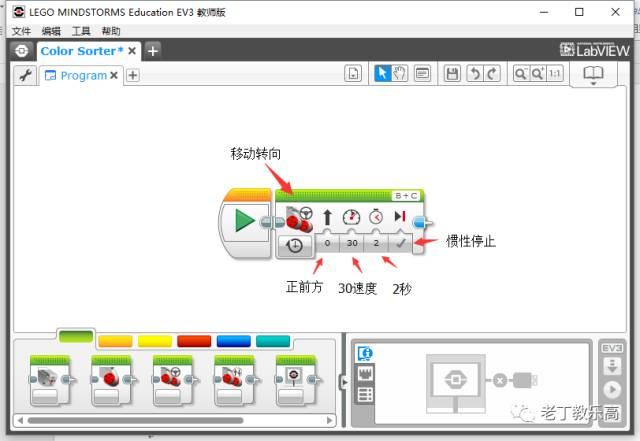Click the Move Steering block icon
This screenshot has width=640, height=441.
[x=300, y=219]
